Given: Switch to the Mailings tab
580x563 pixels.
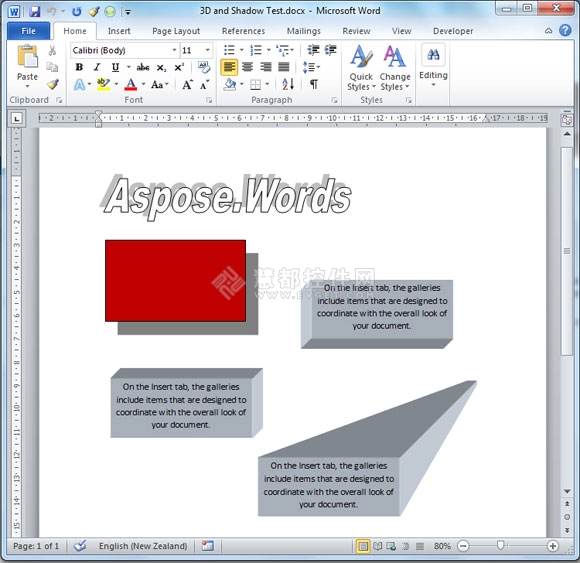Looking at the screenshot, I should tap(304, 31).
